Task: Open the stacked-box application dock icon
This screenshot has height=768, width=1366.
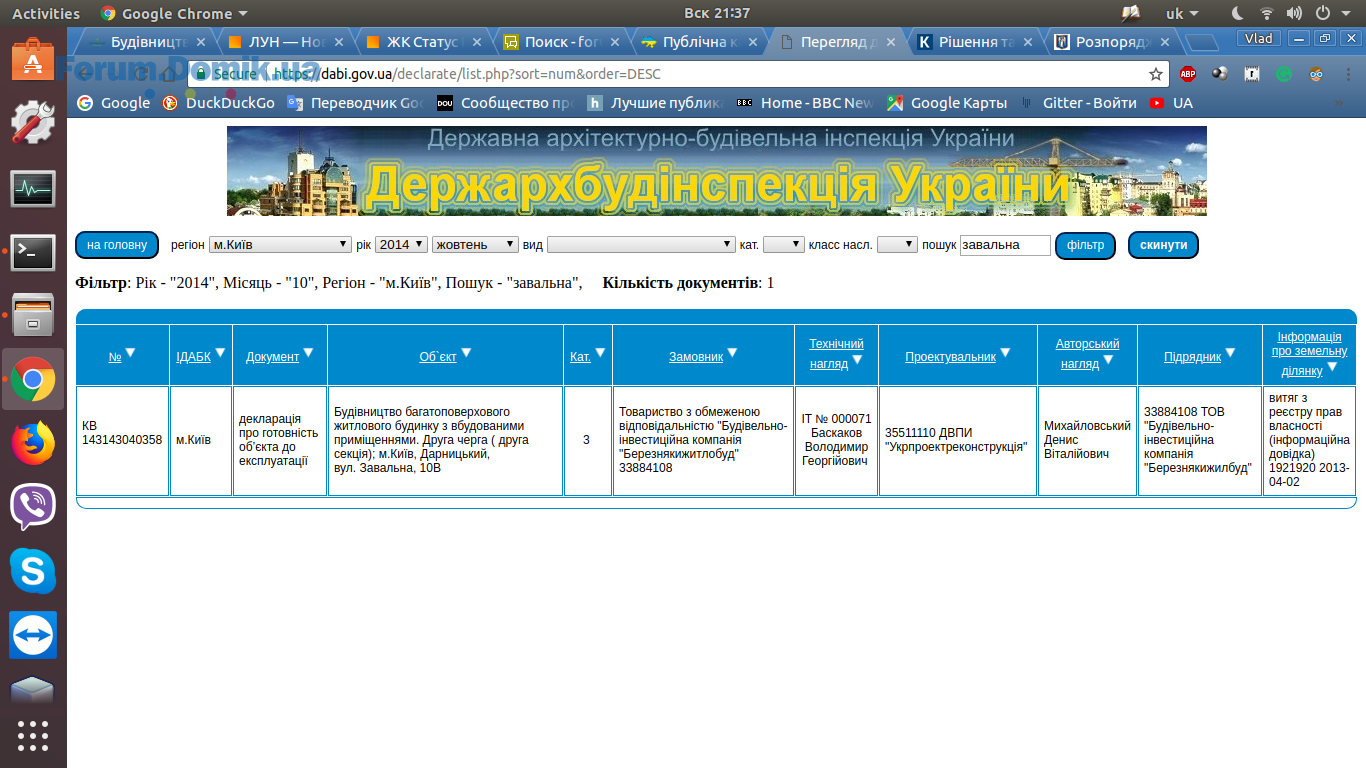Action: pyautogui.click(x=33, y=691)
